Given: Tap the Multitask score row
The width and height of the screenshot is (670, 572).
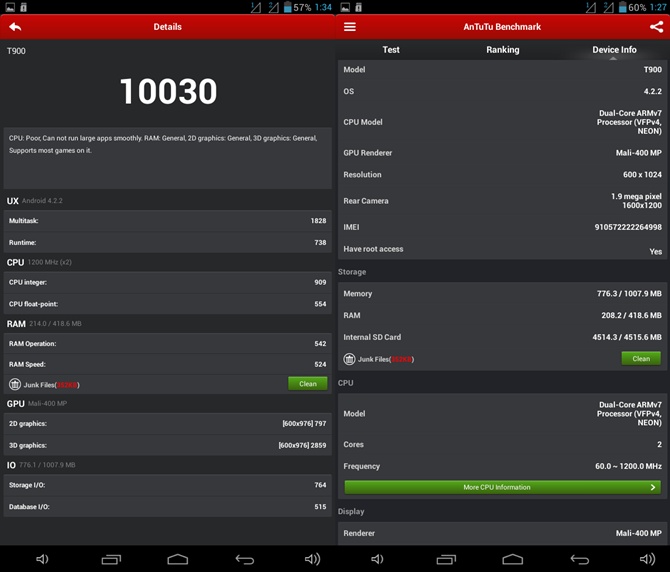Looking at the screenshot, I should point(168,220).
